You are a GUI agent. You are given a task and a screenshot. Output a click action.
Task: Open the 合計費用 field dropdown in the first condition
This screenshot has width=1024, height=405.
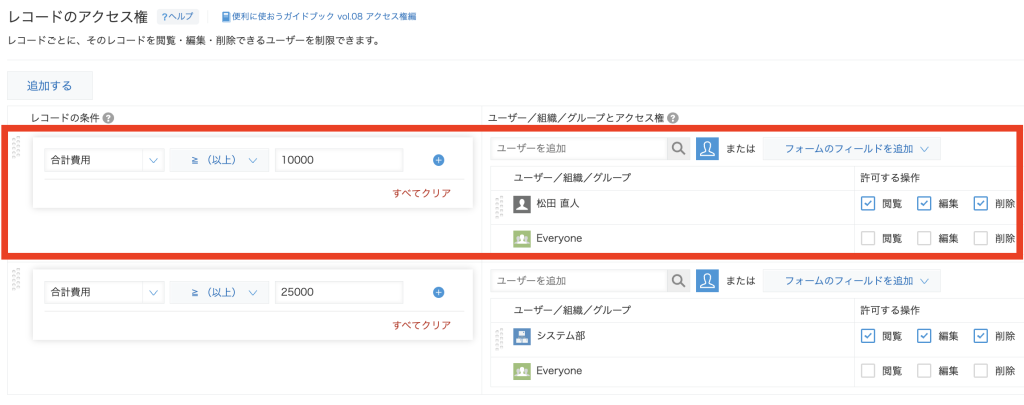104,160
